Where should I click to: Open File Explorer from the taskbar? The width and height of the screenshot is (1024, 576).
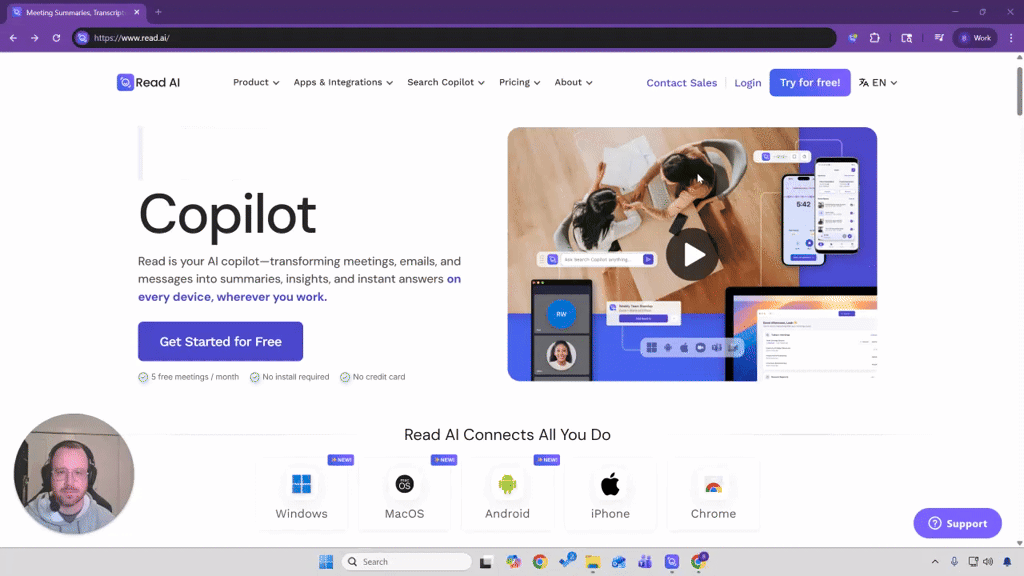pos(592,562)
